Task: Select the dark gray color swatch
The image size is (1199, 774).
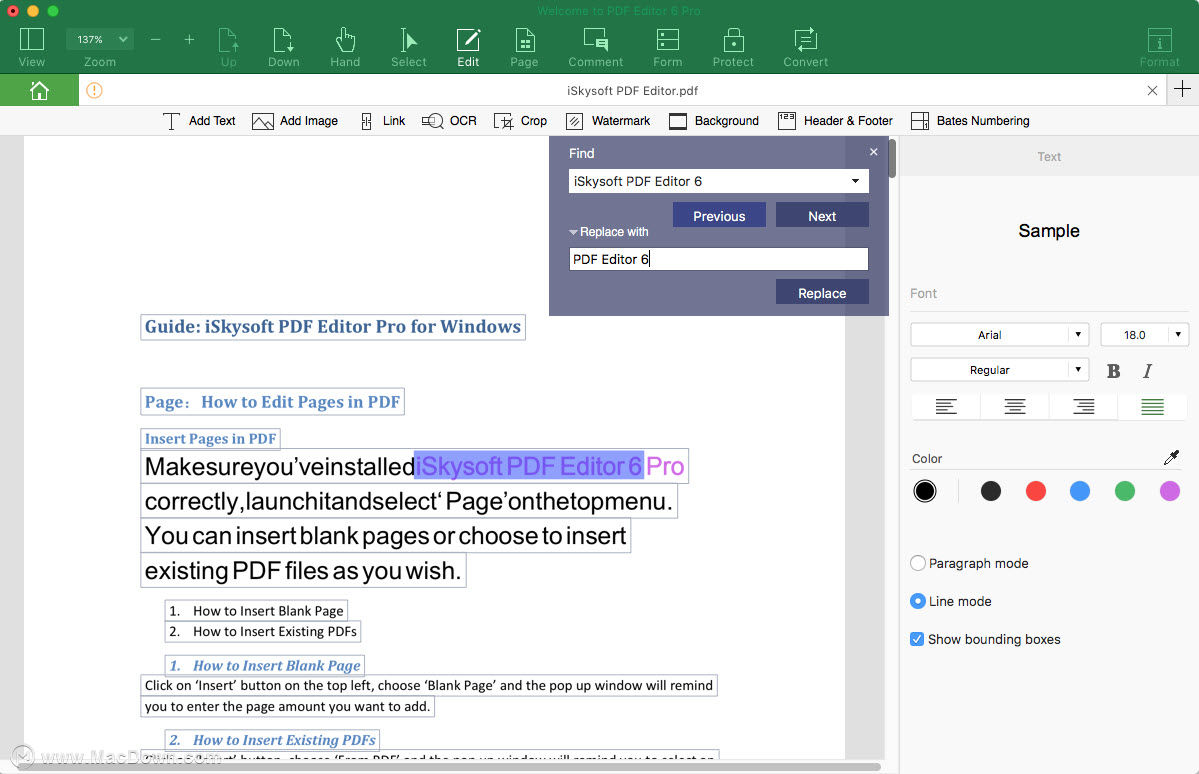Action: click(x=991, y=491)
